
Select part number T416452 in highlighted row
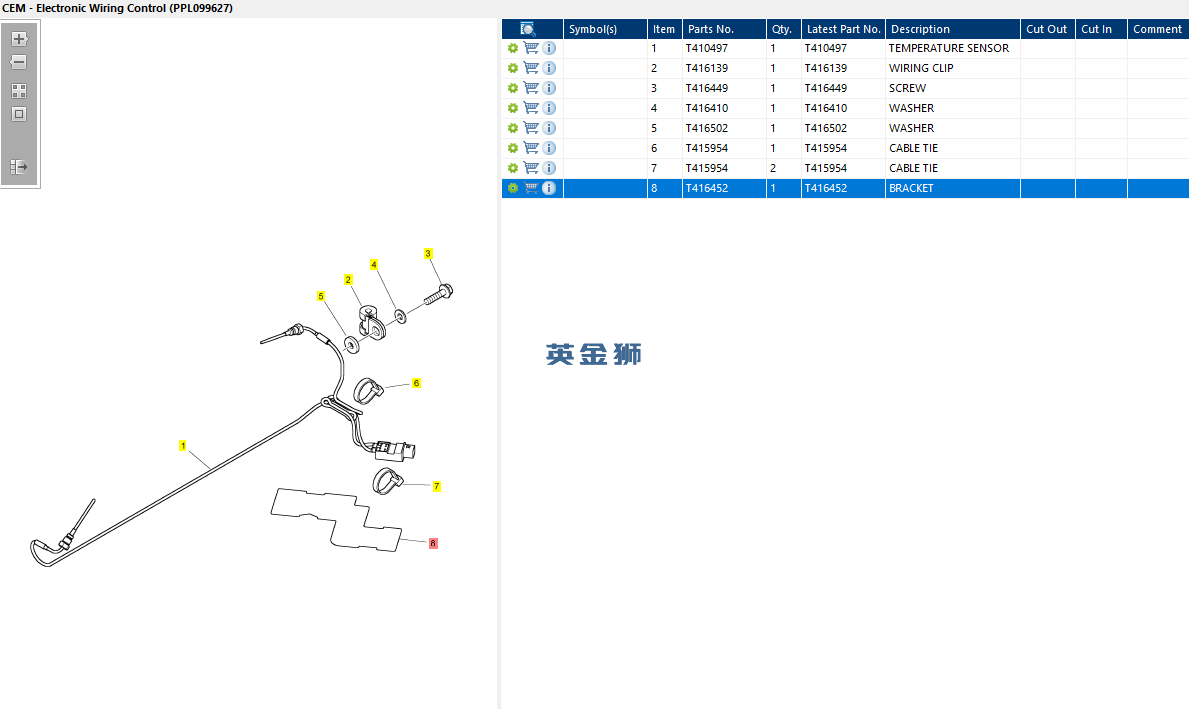[724, 188]
